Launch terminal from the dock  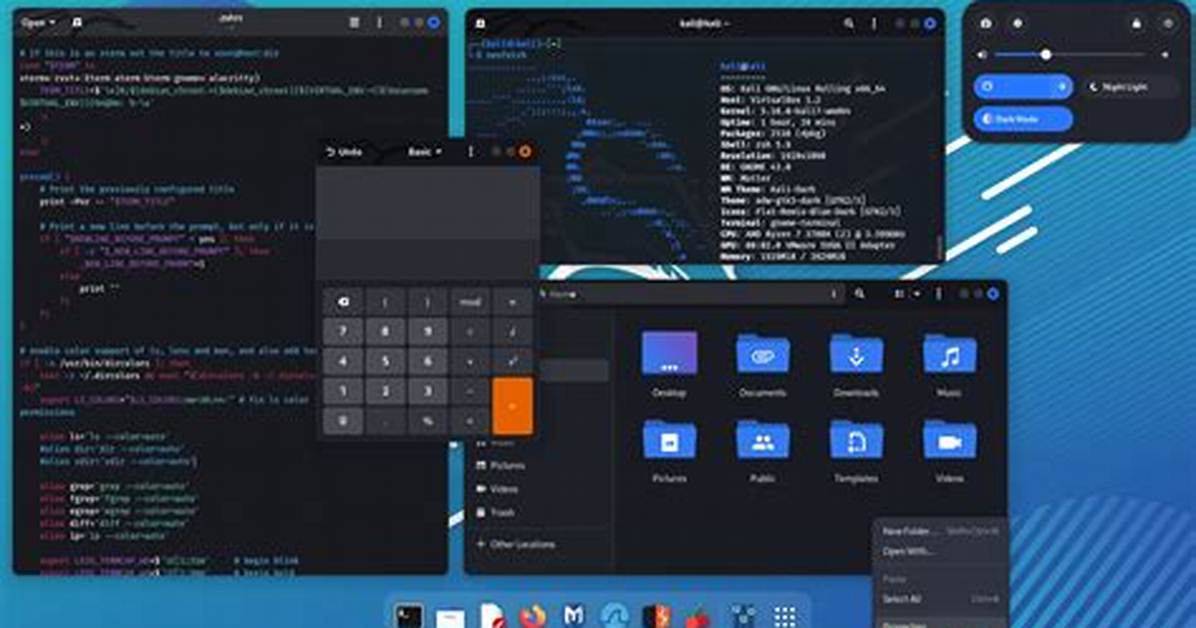pos(409,615)
